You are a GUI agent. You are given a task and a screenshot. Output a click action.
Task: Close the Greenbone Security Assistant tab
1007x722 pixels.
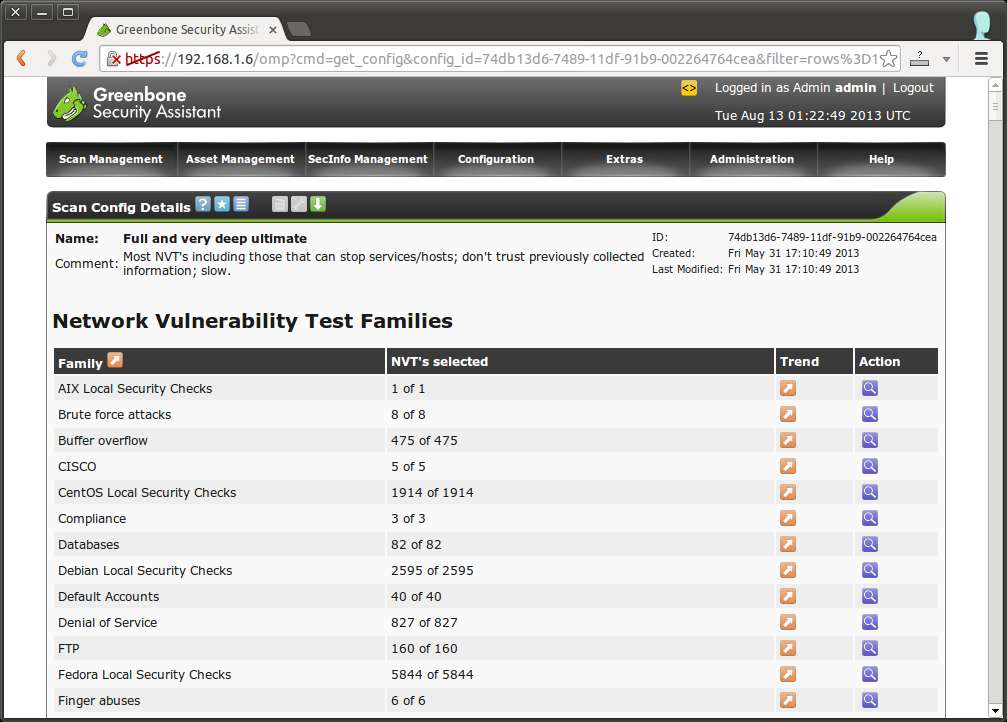(x=273, y=30)
